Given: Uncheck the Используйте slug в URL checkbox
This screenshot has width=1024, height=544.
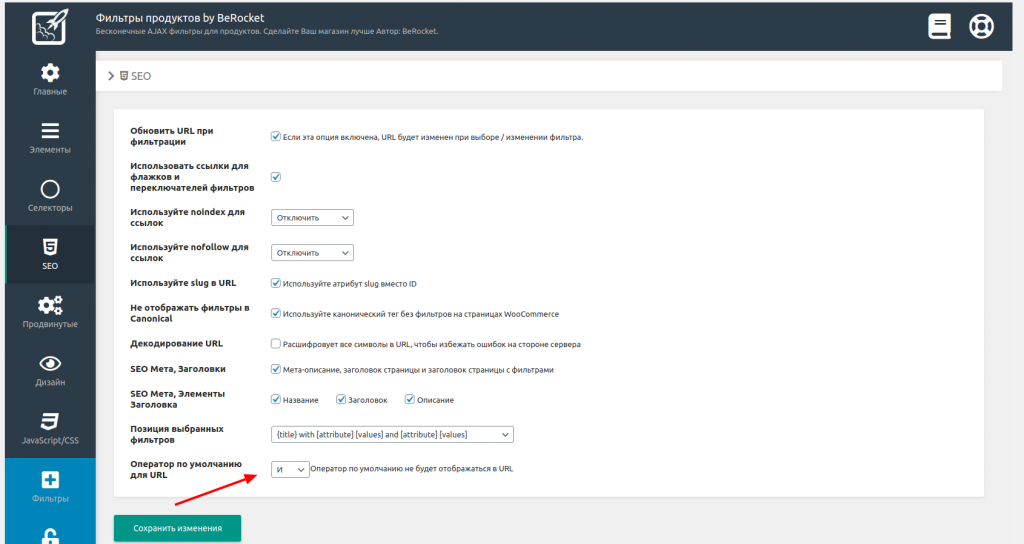Looking at the screenshot, I should click(276, 283).
